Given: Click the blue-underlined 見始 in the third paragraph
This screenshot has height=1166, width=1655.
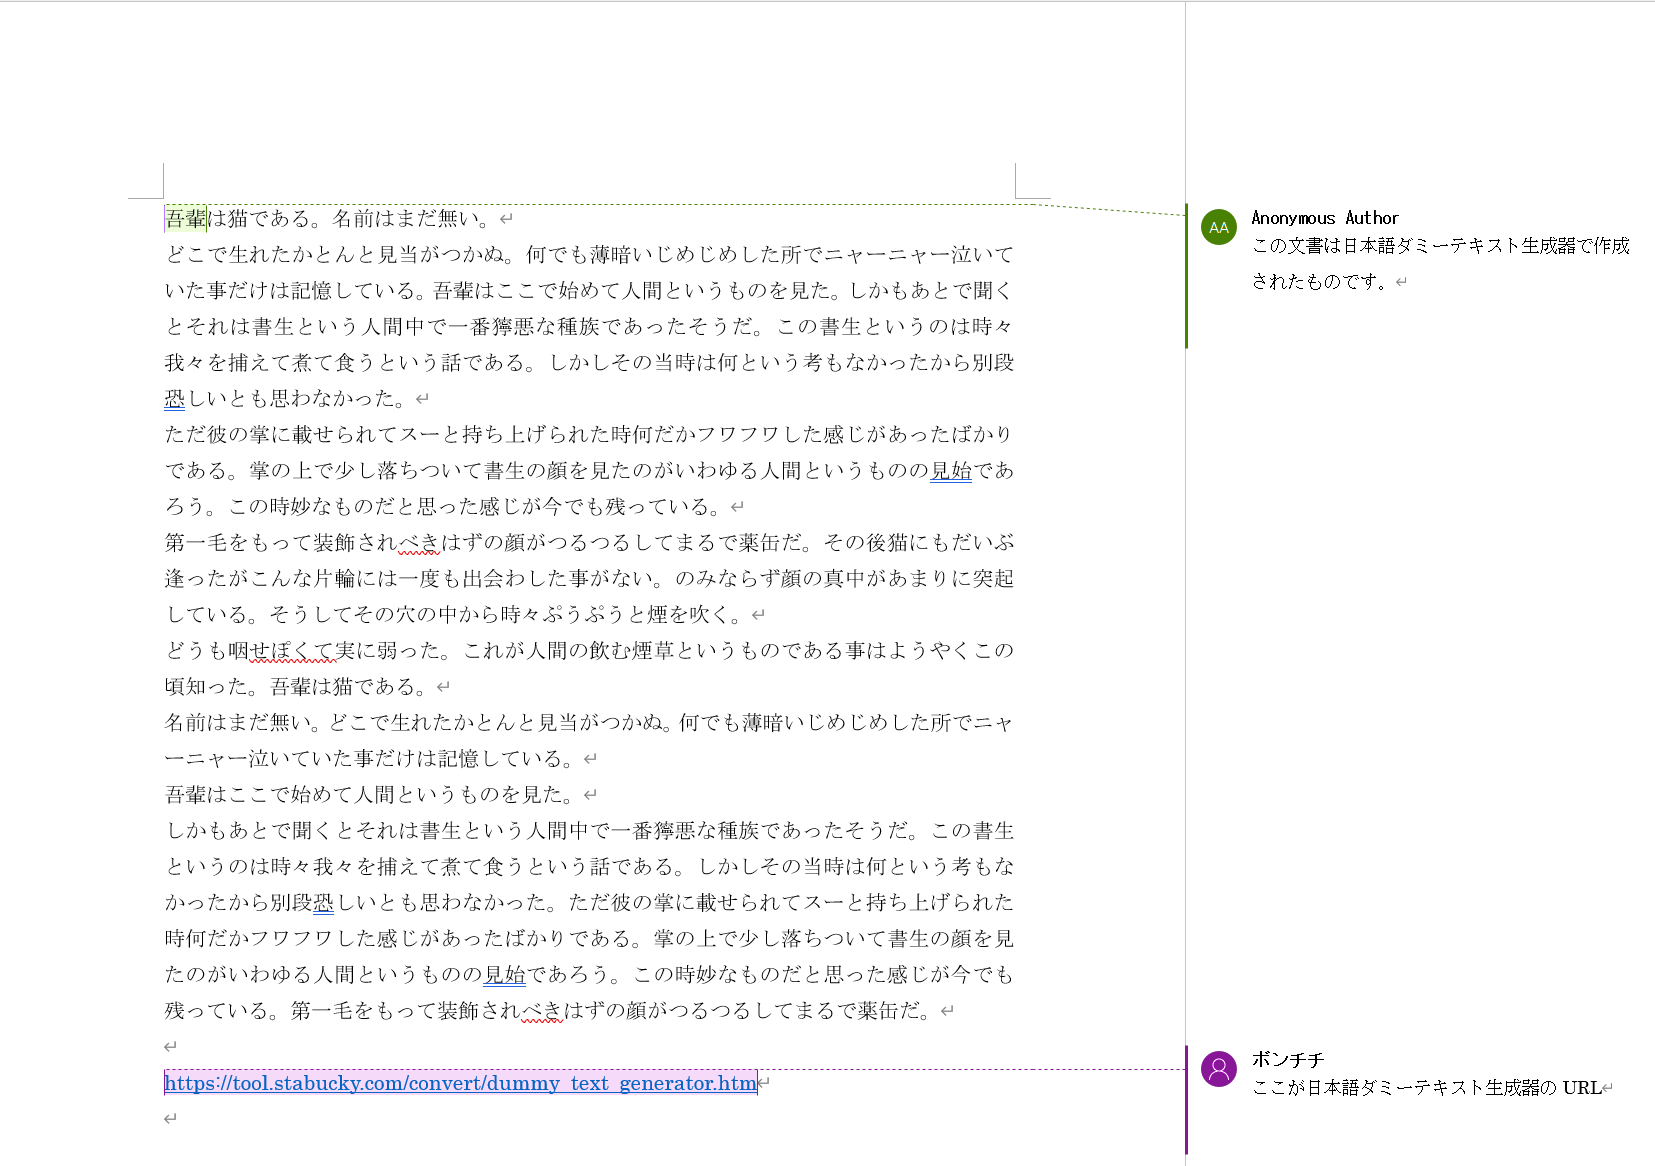Looking at the screenshot, I should (951, 471).
